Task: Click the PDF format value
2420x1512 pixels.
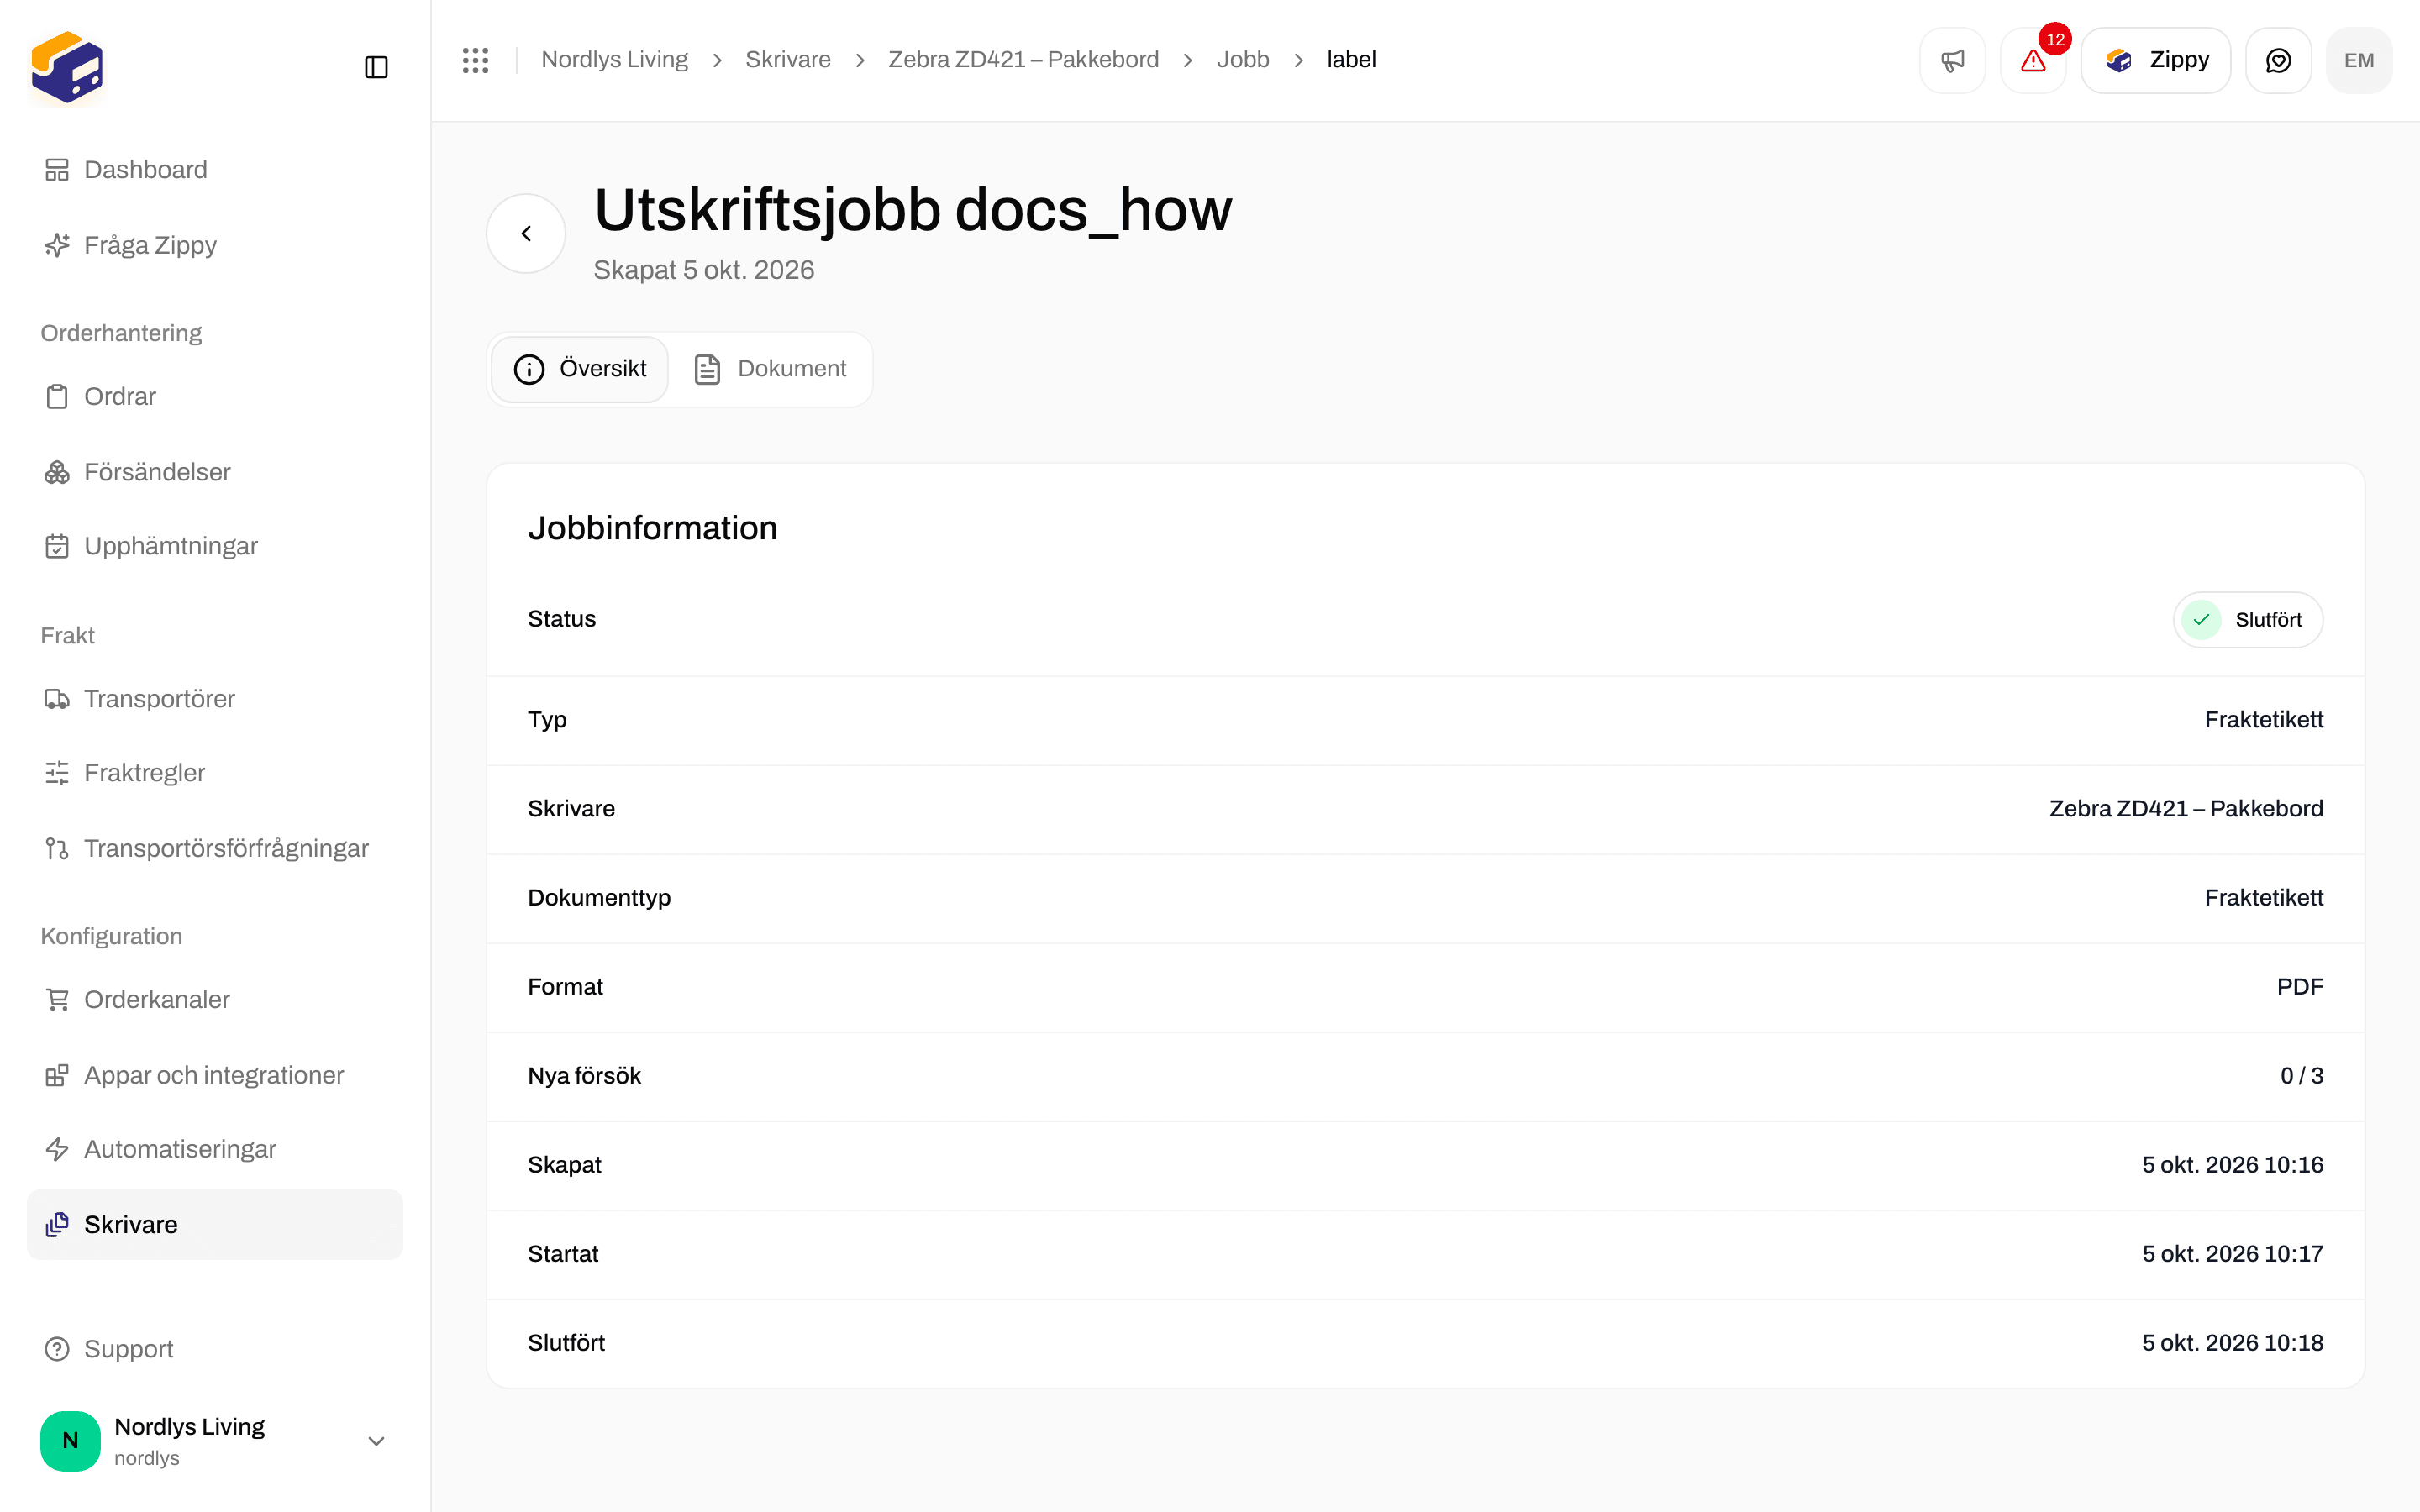Action: [x=2300, y=987]
